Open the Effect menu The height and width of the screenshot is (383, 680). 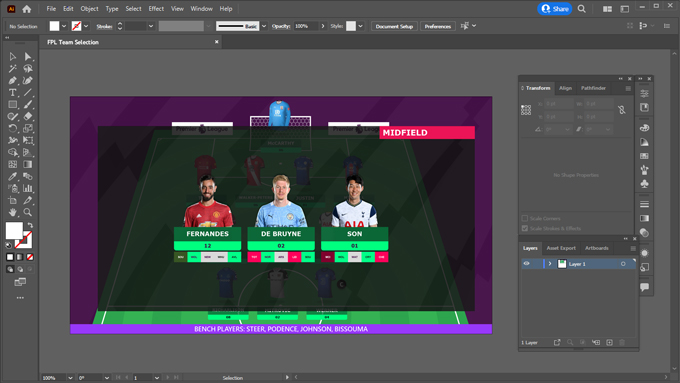156,9
